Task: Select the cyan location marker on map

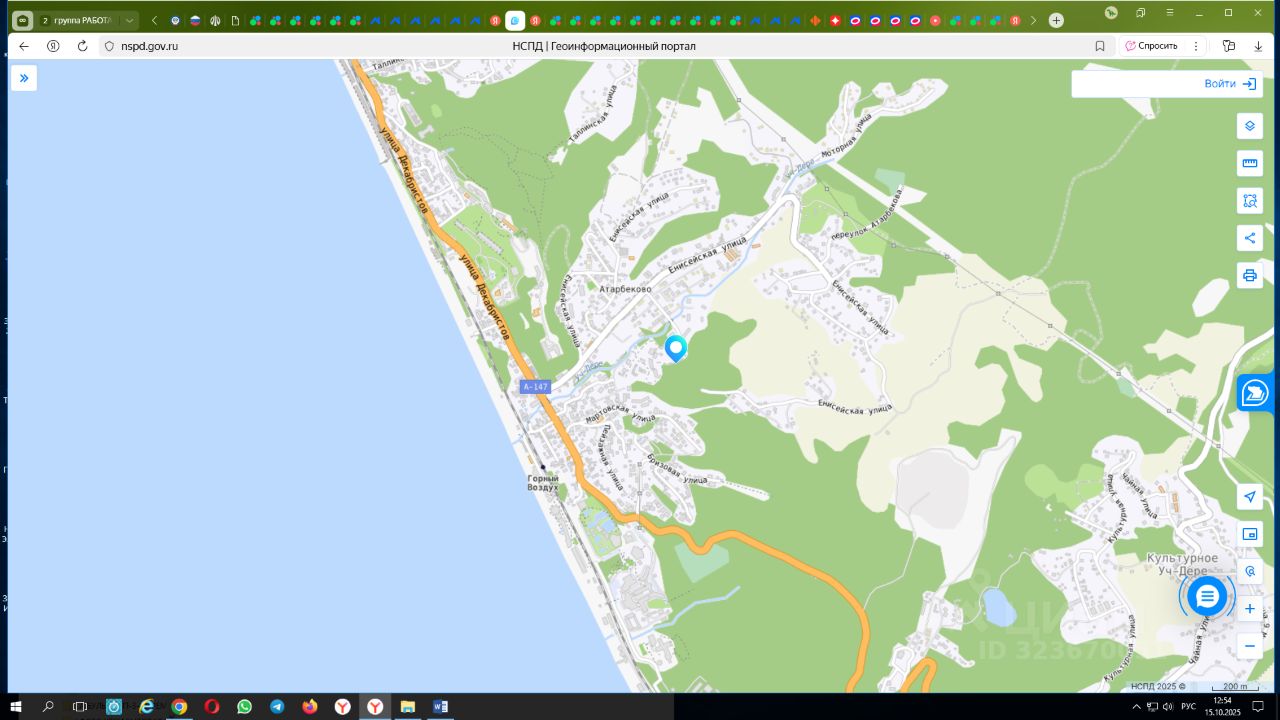Action: (676, 347)
